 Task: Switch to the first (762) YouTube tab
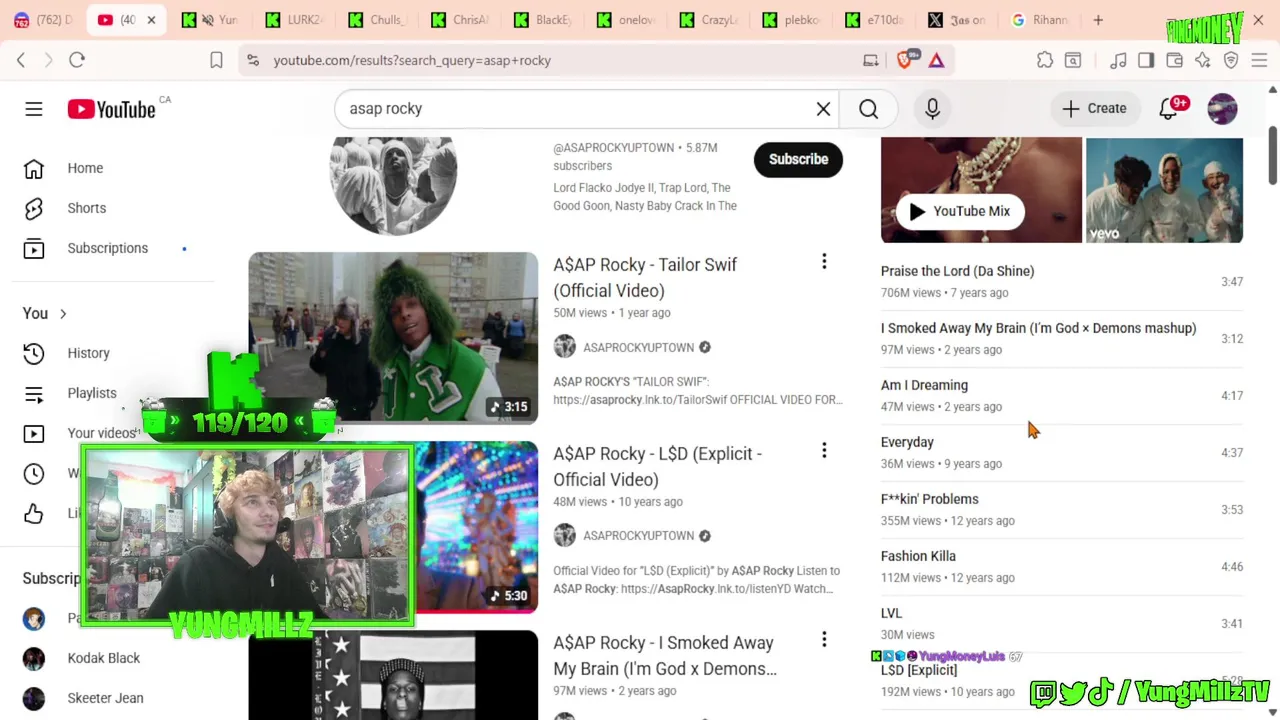point(41,20)
